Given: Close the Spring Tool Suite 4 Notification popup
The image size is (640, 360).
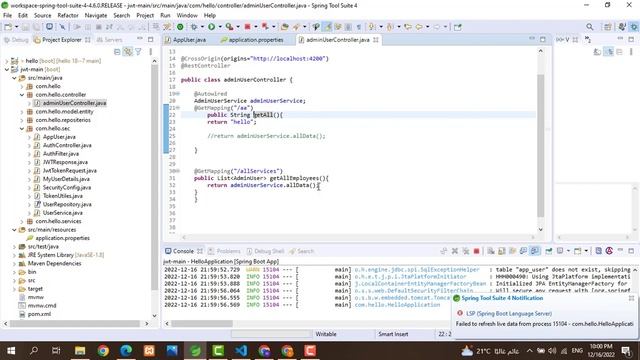Looking at the screenshot, I should [631, 298].
